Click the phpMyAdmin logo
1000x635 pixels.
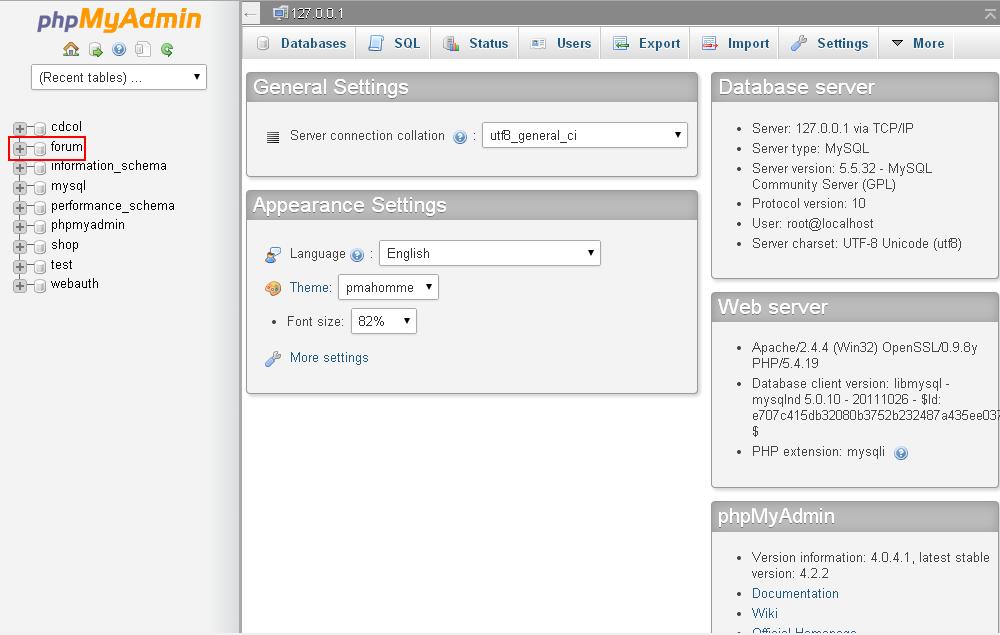click(119, 20)
